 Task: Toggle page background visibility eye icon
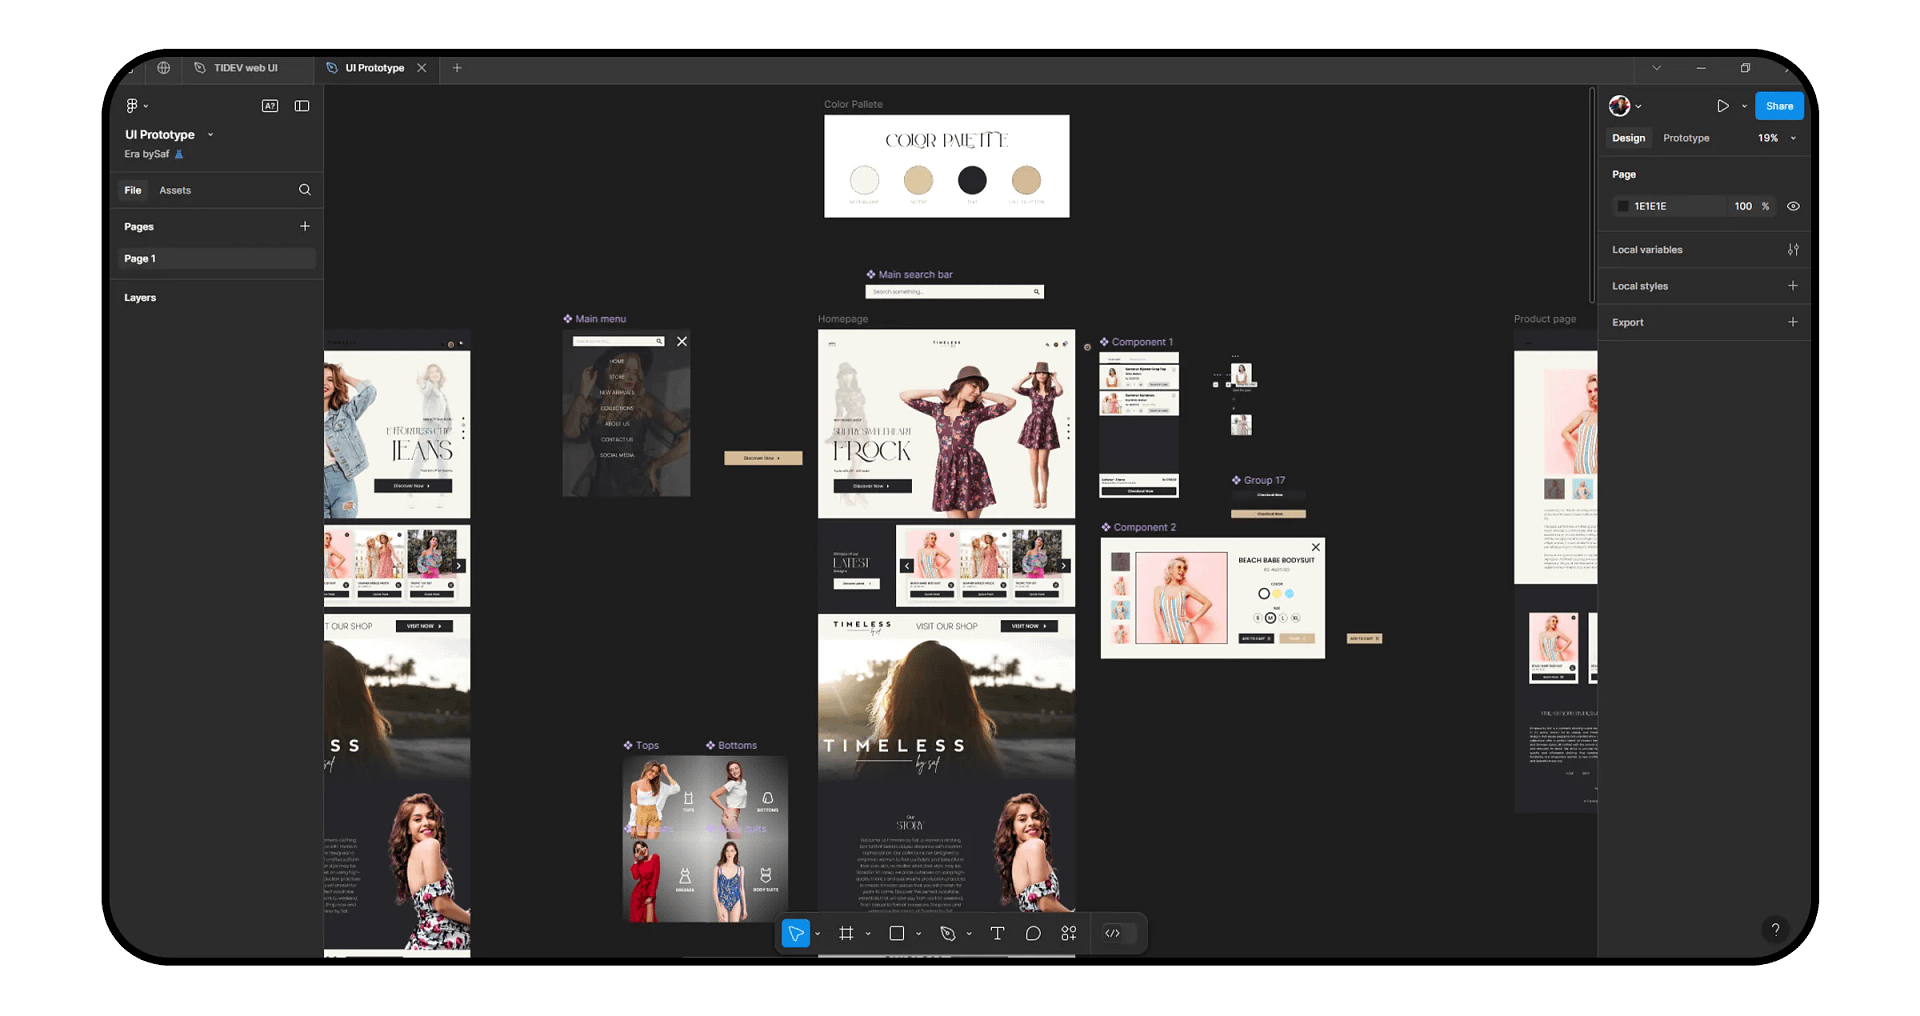pyautogui.click(x=1793, y=206)
